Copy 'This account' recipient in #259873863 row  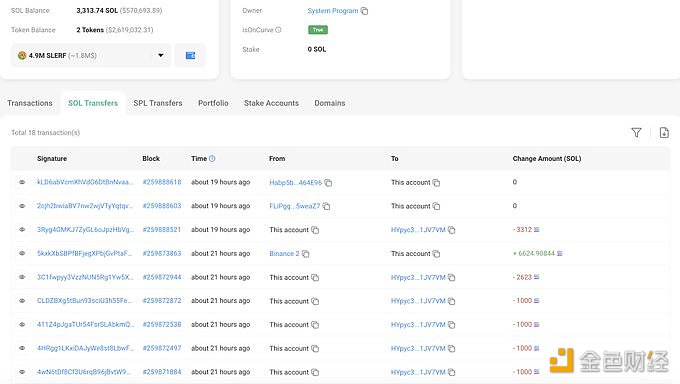(x=436, y=254)
